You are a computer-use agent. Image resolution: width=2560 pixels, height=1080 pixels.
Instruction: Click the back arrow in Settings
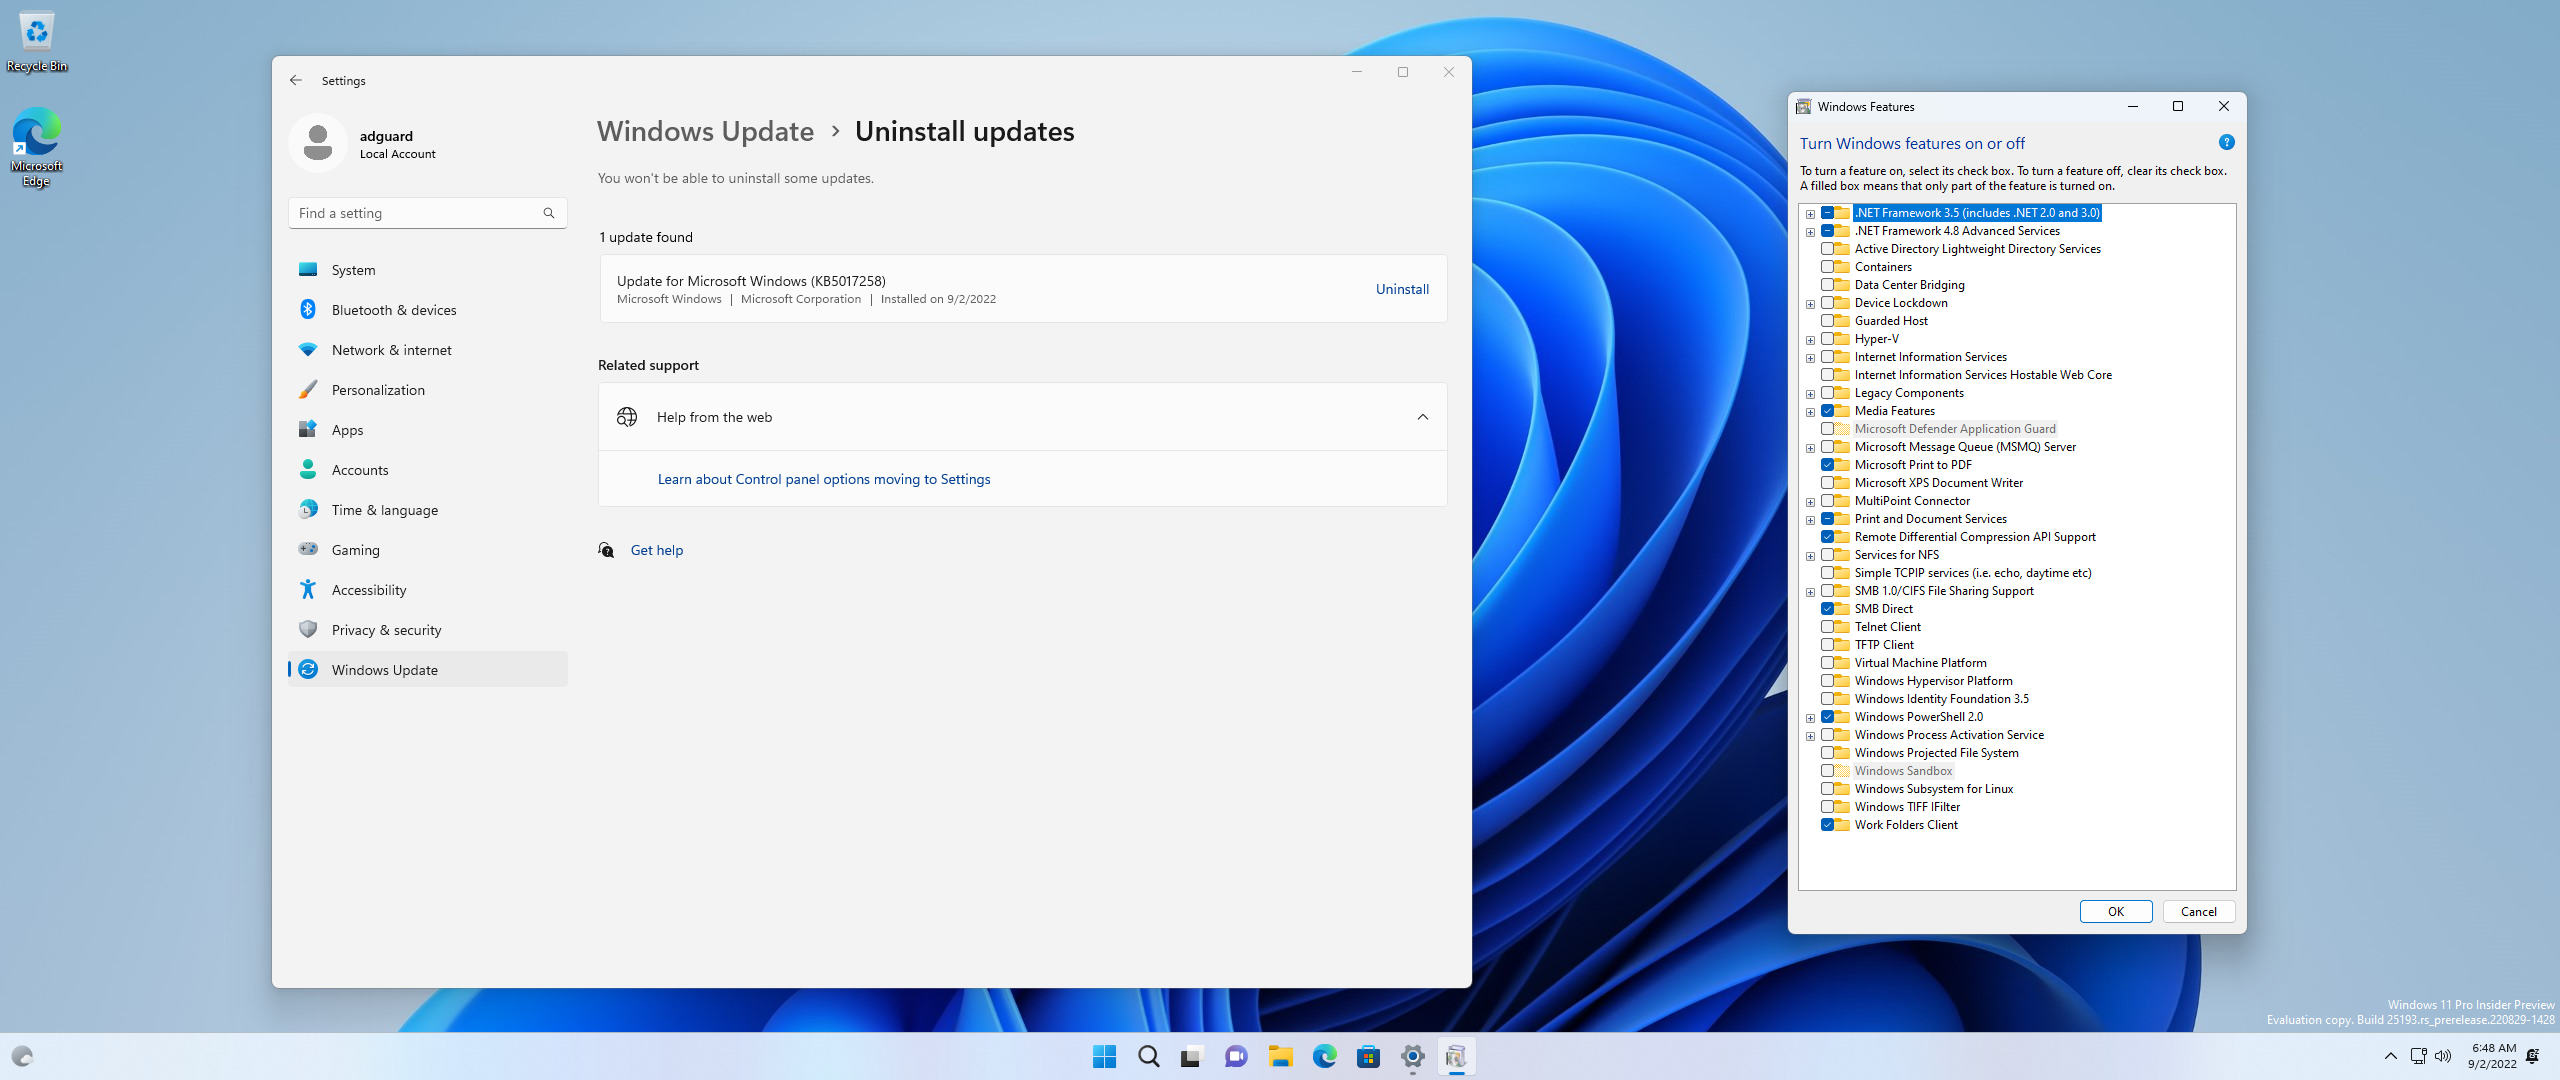tap(295, 80)
